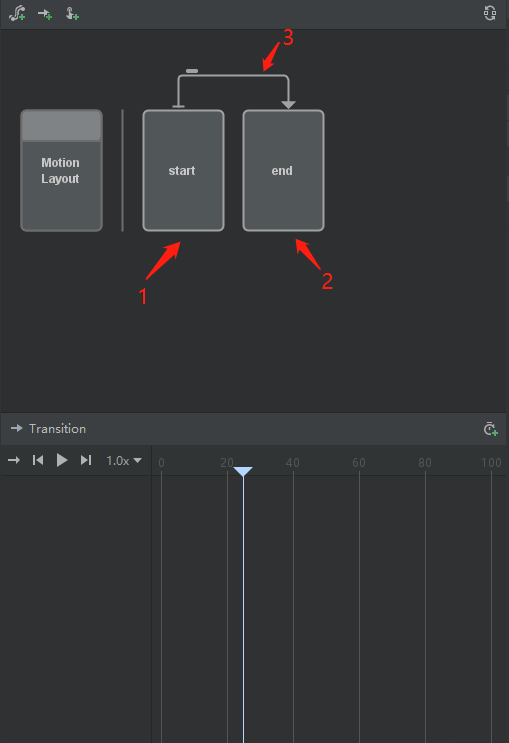Select the Motion Layout box
The width and height of the screenshot is (509, 743).
pyautogui.click(x=61, y=171)
